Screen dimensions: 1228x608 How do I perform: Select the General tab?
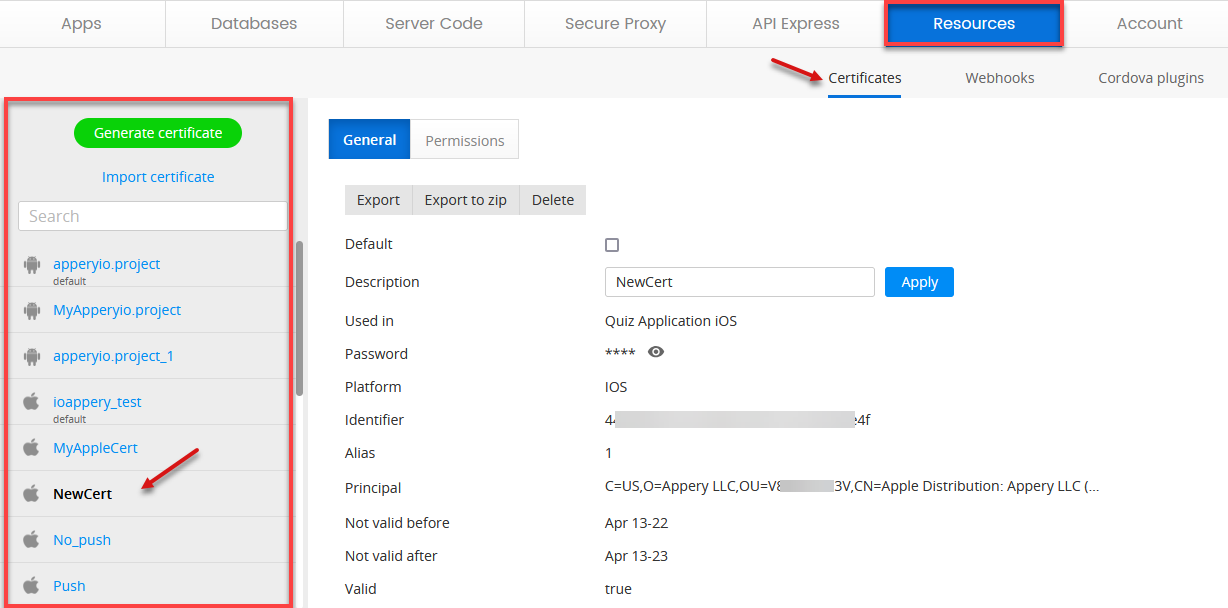[x=370, y=140]
